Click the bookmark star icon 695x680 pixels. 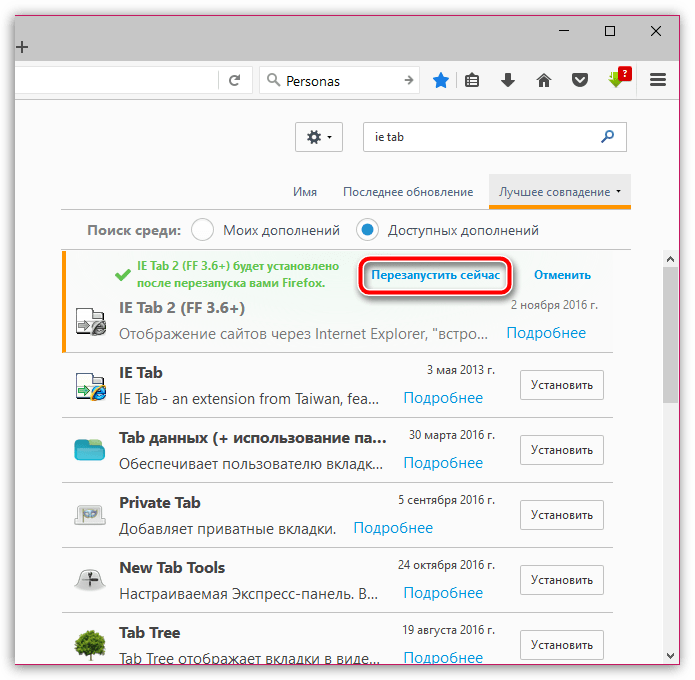coord(441,80)
